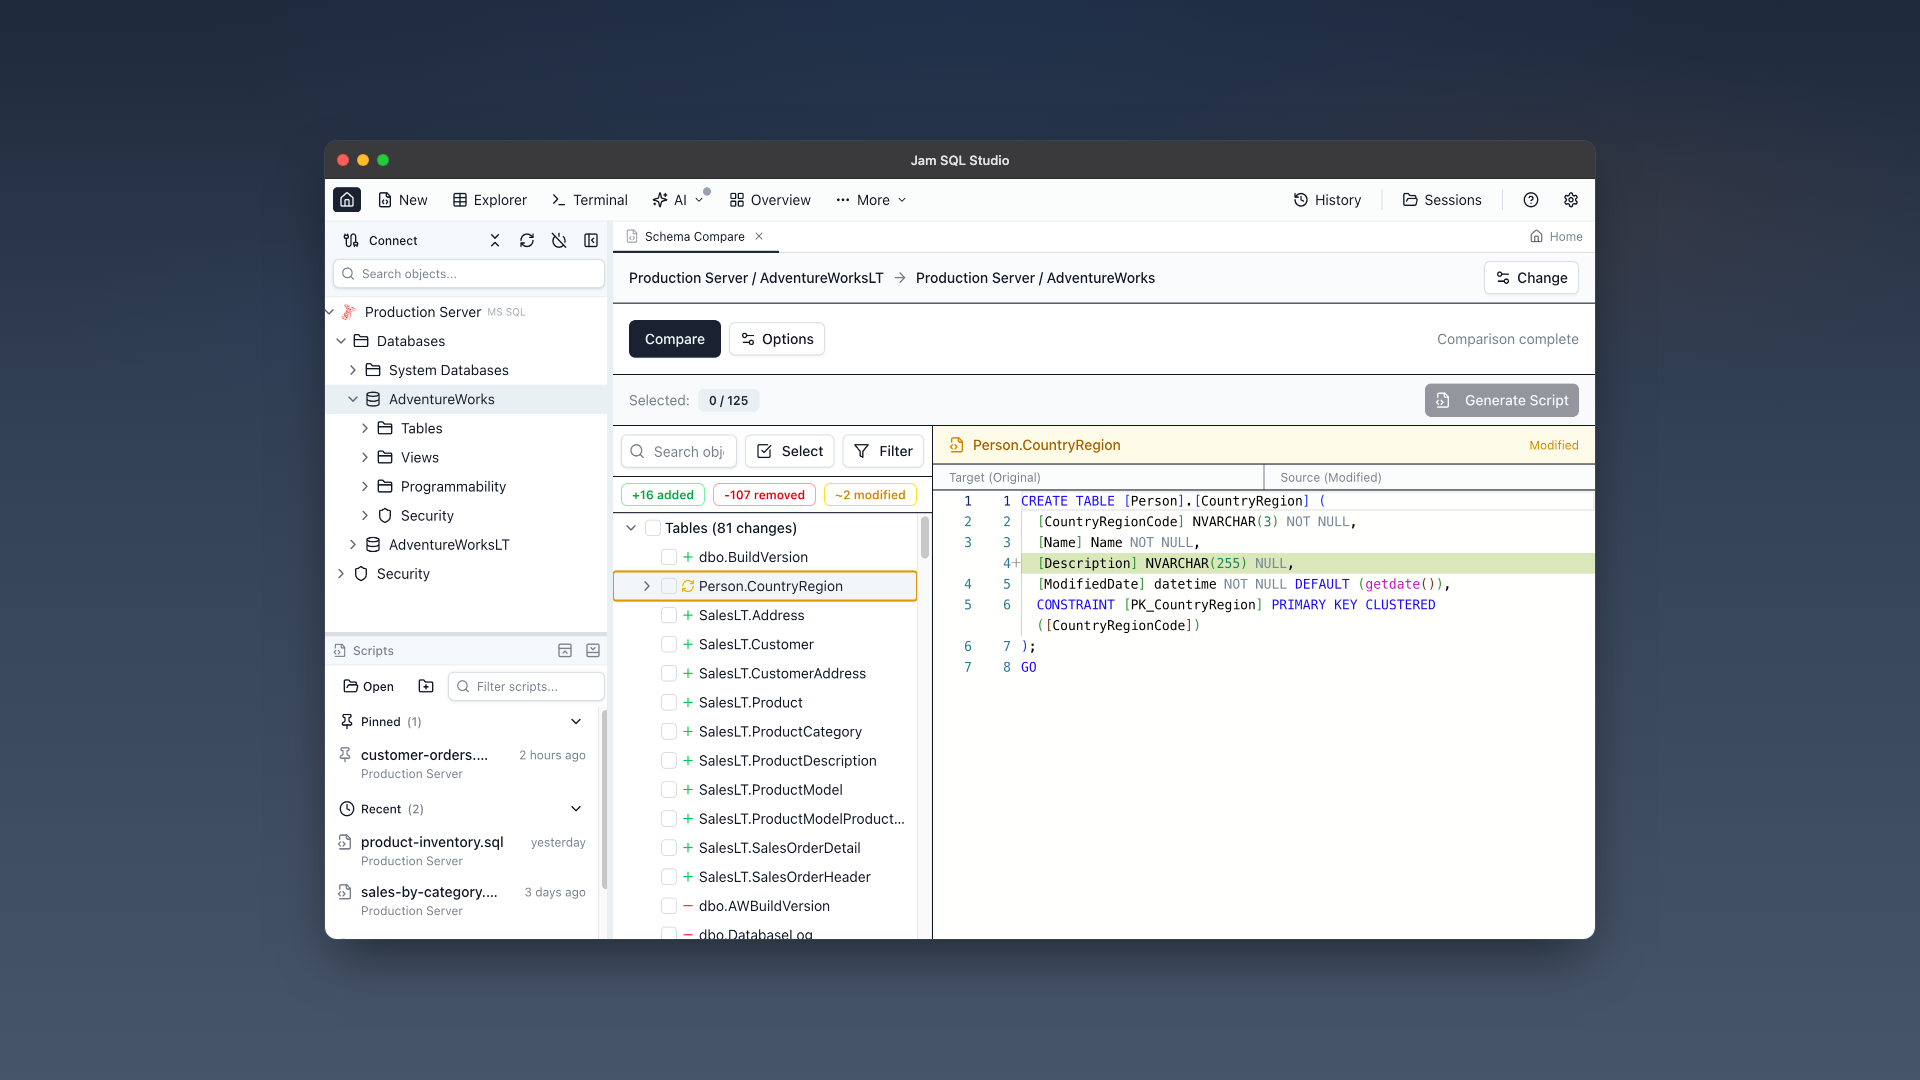Refresh the database connections
This screenshot has height=1080, width=1920.
point(527,240)
